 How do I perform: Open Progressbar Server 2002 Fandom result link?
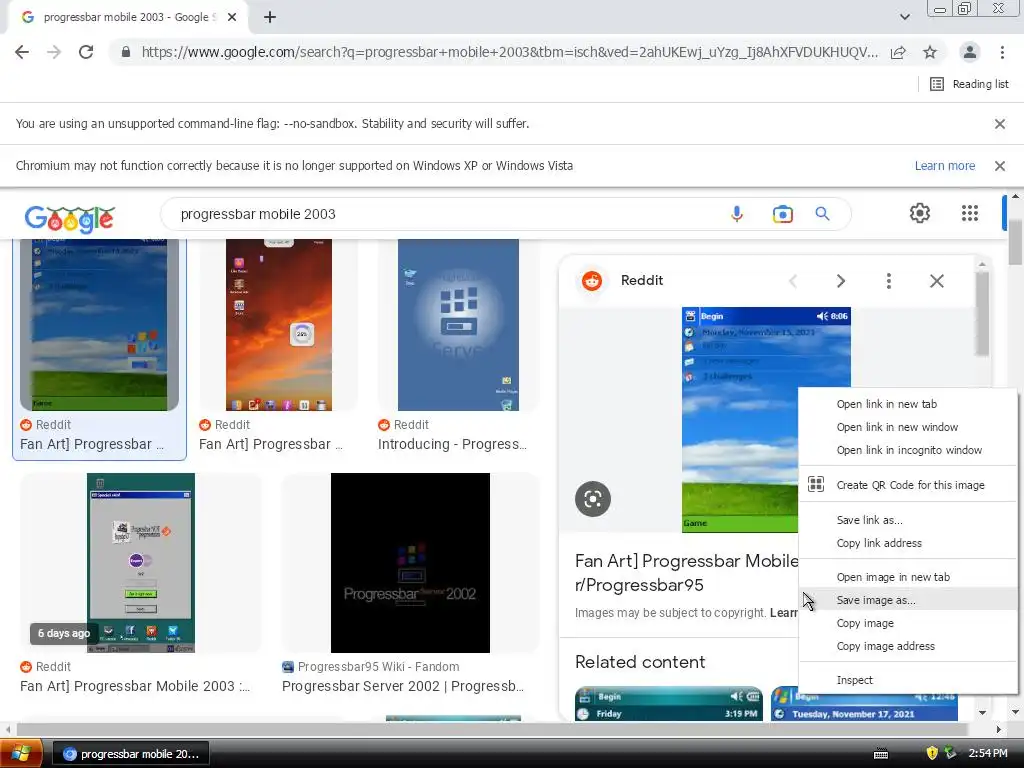pyautogui.click(x=402, y=686)
